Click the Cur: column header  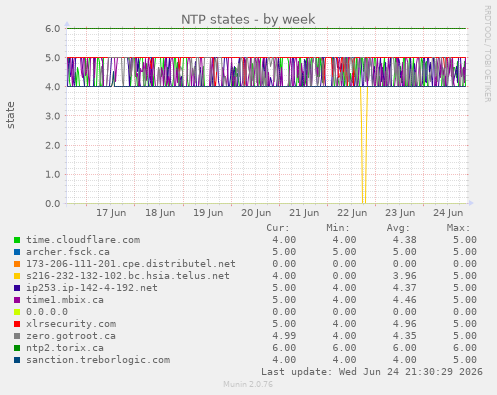click(278, 228)
